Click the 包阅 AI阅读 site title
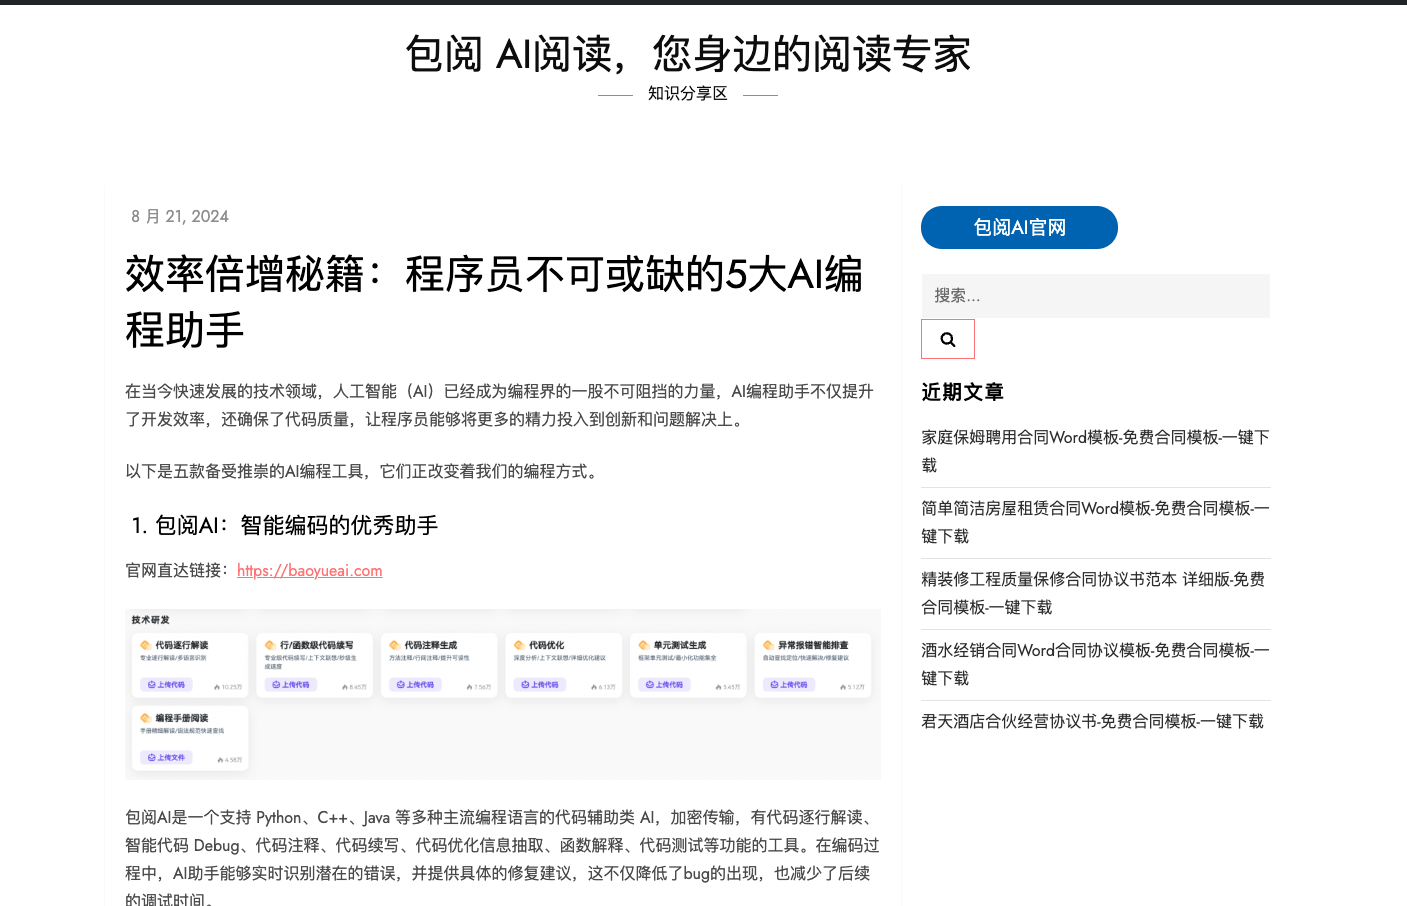The width and height of the screenshot is (1407, 906). 688,54
